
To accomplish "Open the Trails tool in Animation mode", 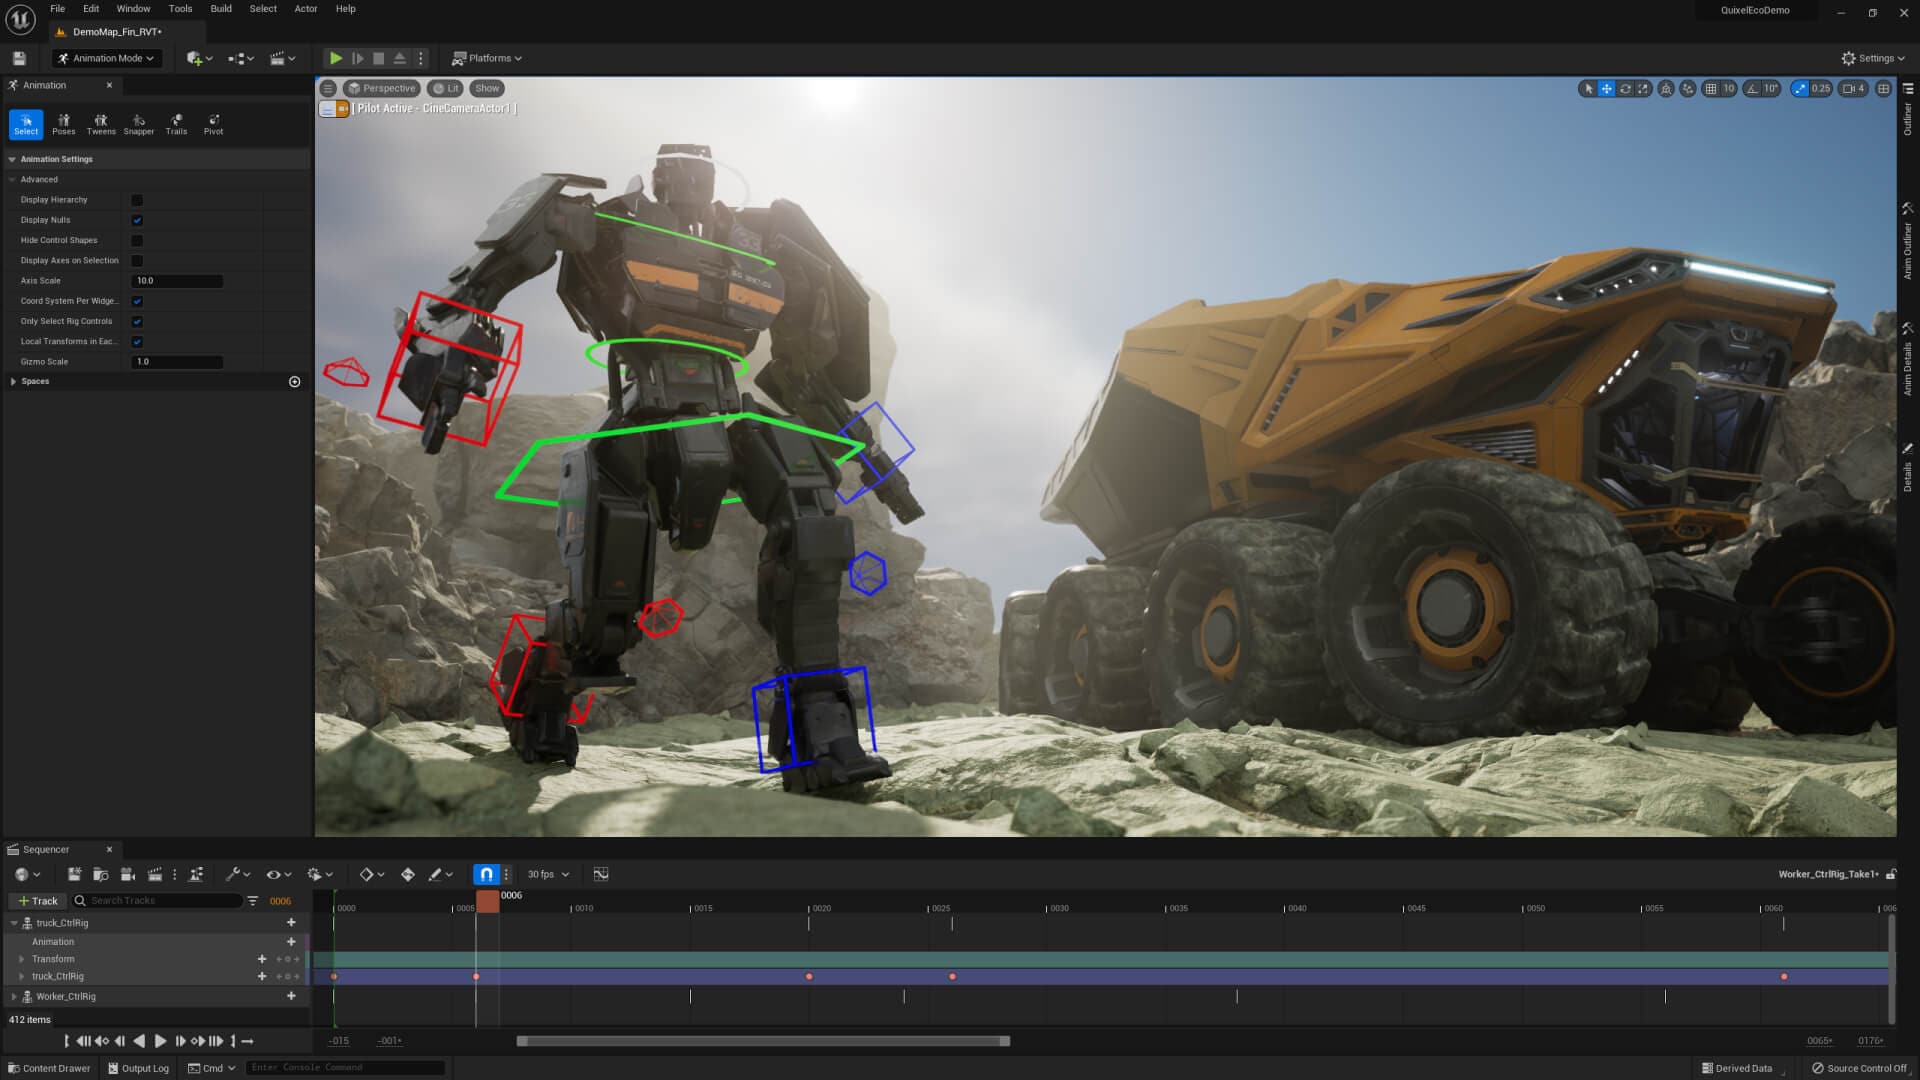I will point(176,125).
